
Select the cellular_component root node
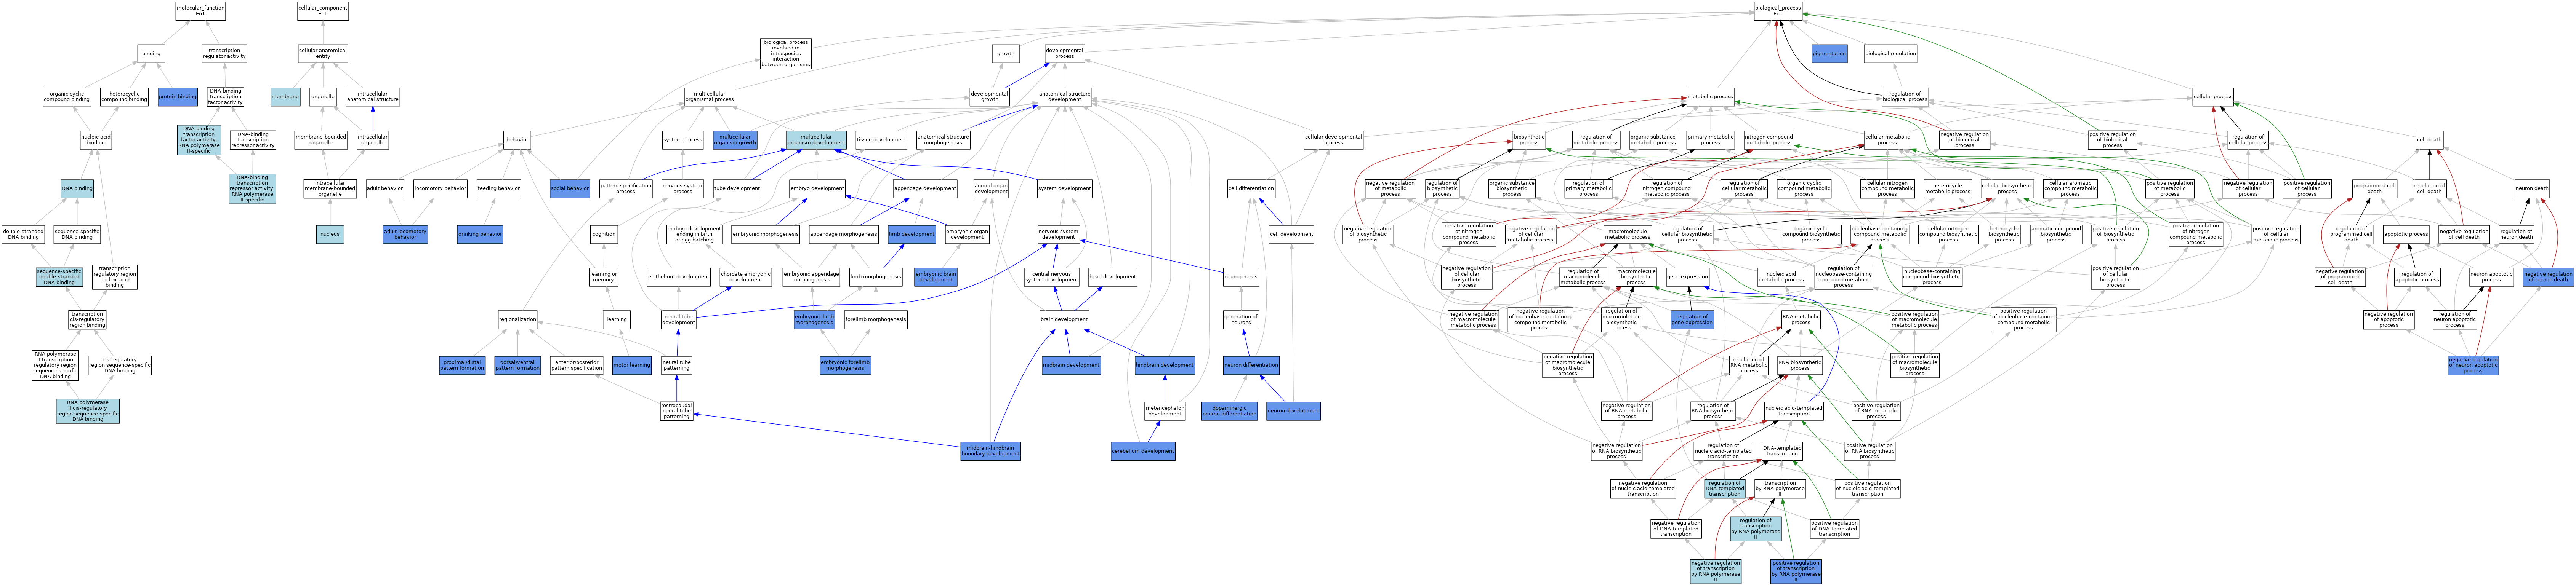pos(323,11)
